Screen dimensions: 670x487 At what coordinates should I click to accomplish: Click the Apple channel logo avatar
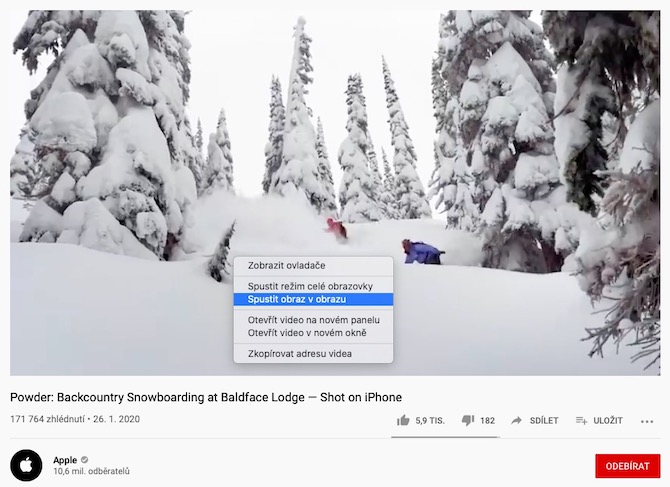pyautogui.click(x=26, y=465)
